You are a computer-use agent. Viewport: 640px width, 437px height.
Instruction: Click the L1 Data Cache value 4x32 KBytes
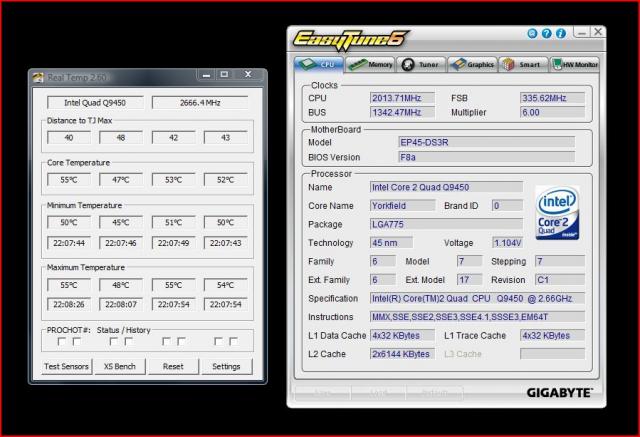[x=402, y=335]
